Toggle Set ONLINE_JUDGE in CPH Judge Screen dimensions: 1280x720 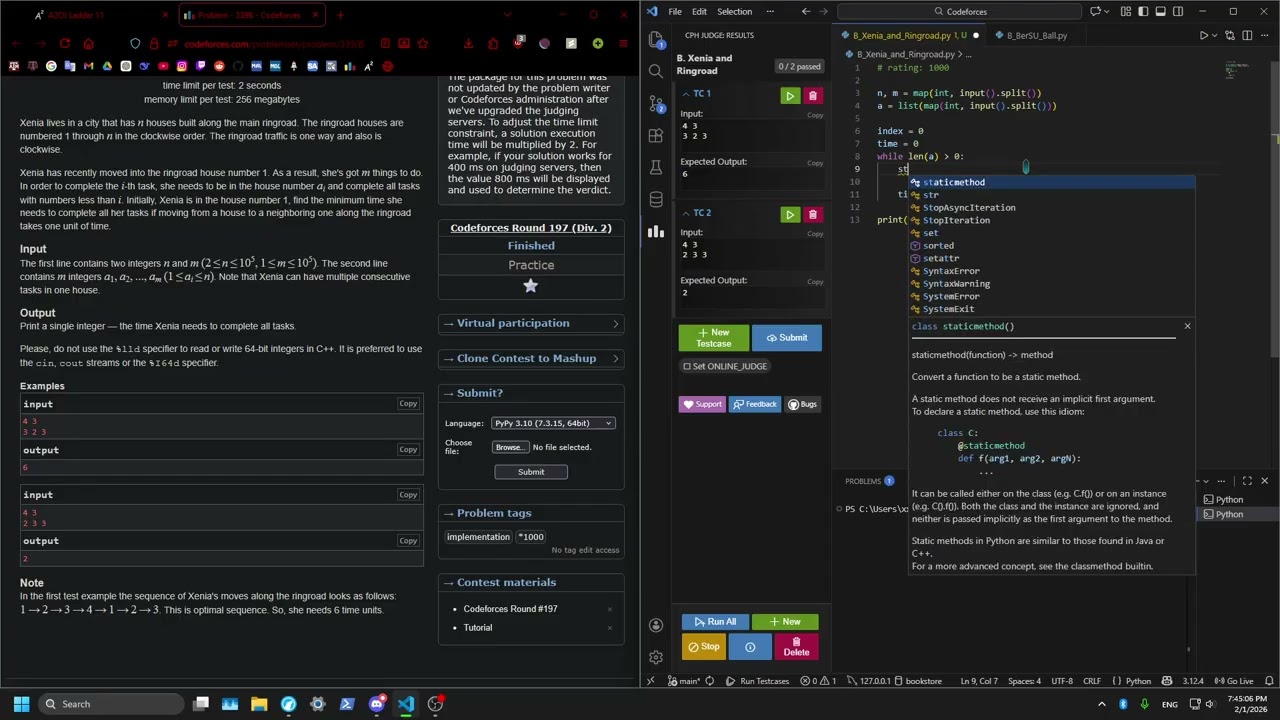point(724,366)
